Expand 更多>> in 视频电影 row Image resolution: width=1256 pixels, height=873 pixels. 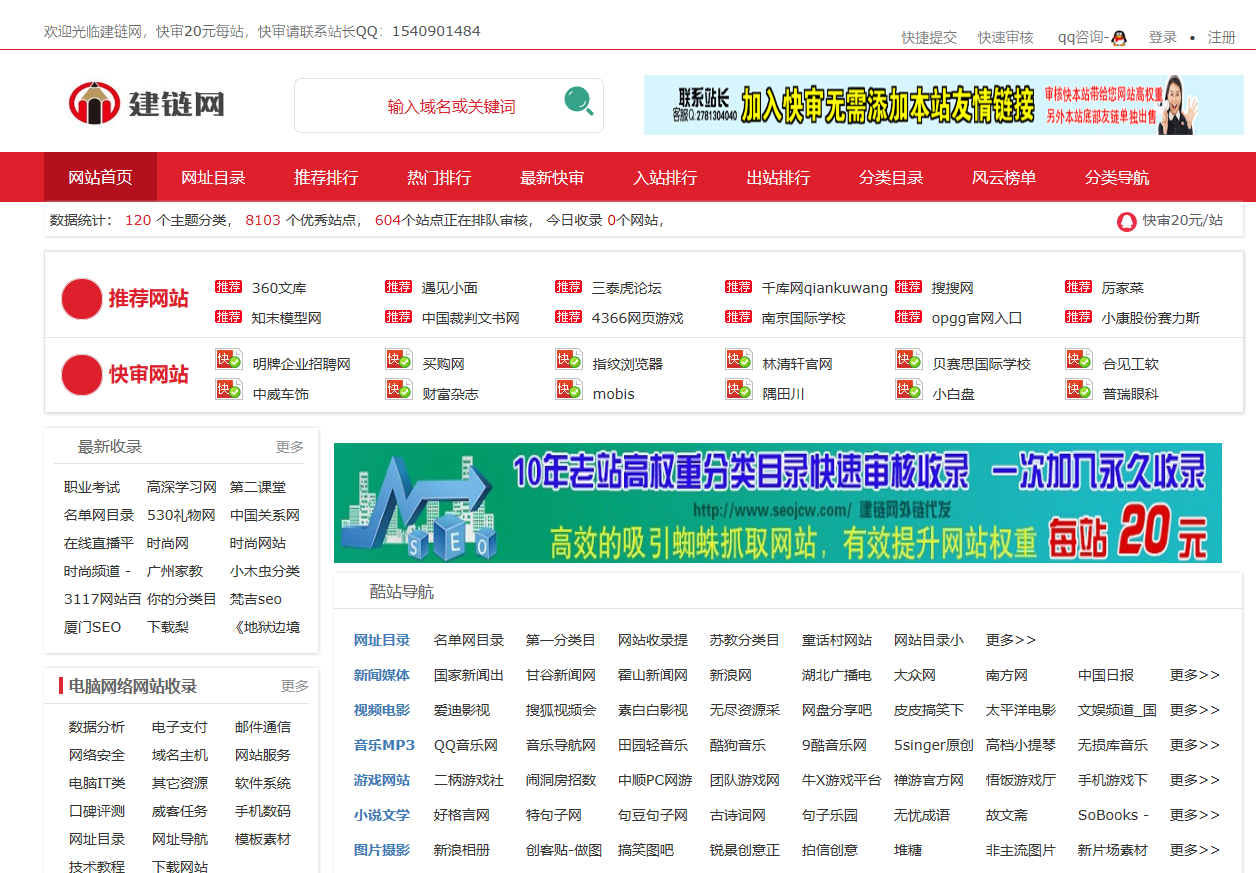[1195, 710]
